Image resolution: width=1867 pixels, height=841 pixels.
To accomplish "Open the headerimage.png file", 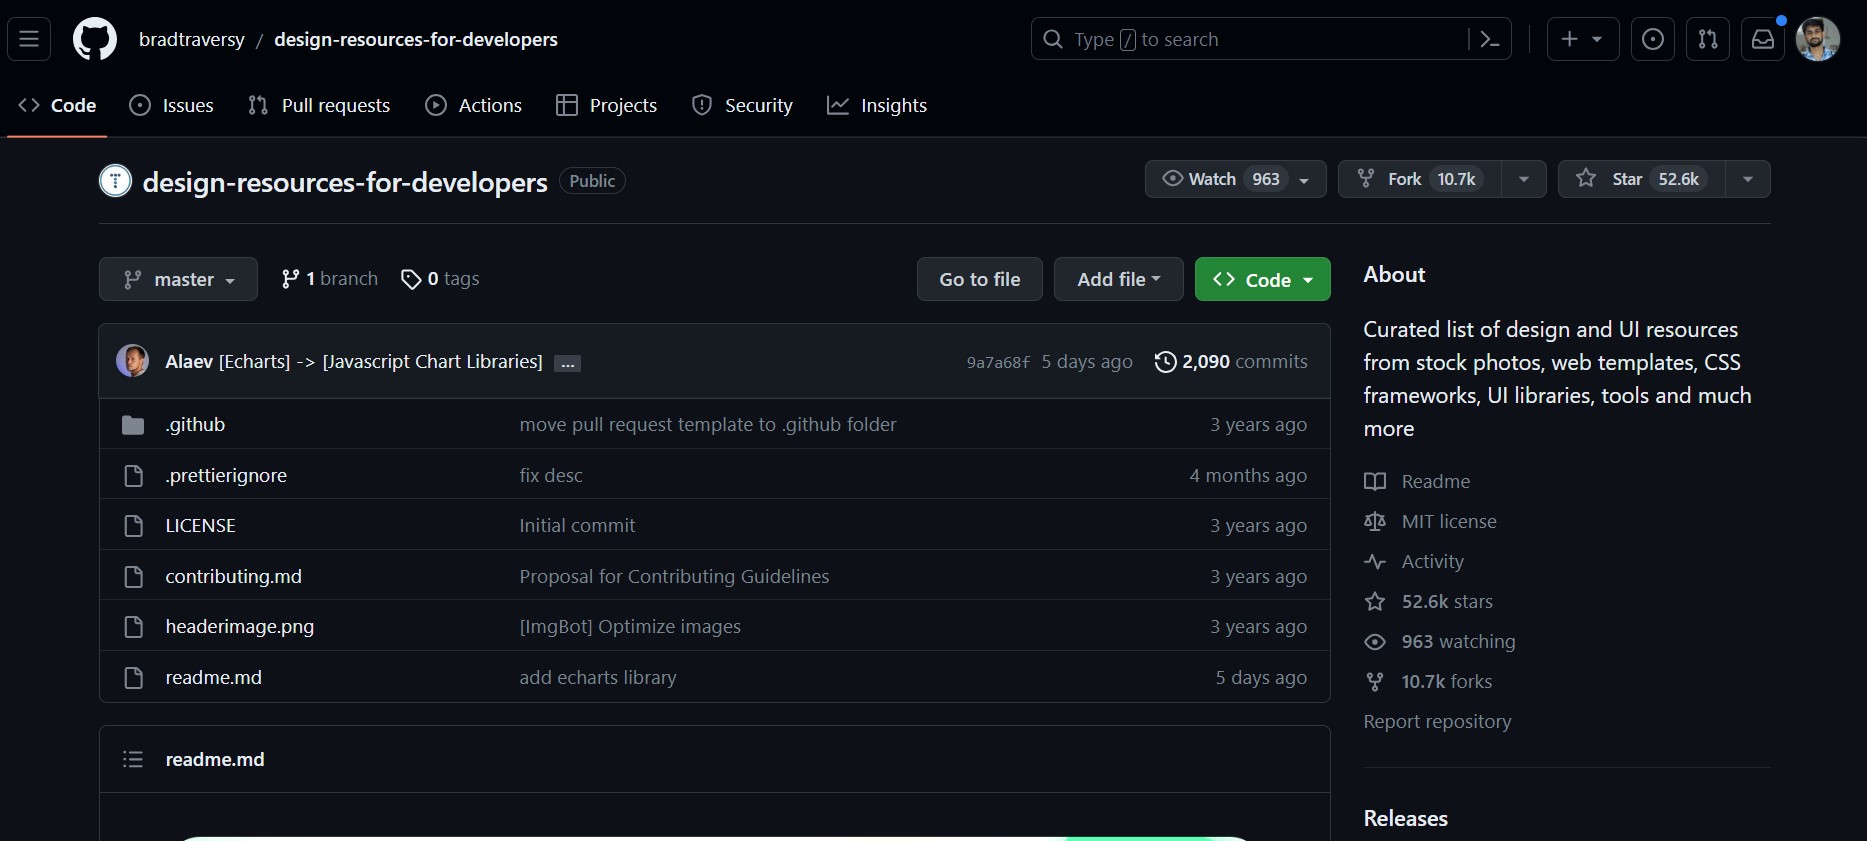I will pos(240,626).
